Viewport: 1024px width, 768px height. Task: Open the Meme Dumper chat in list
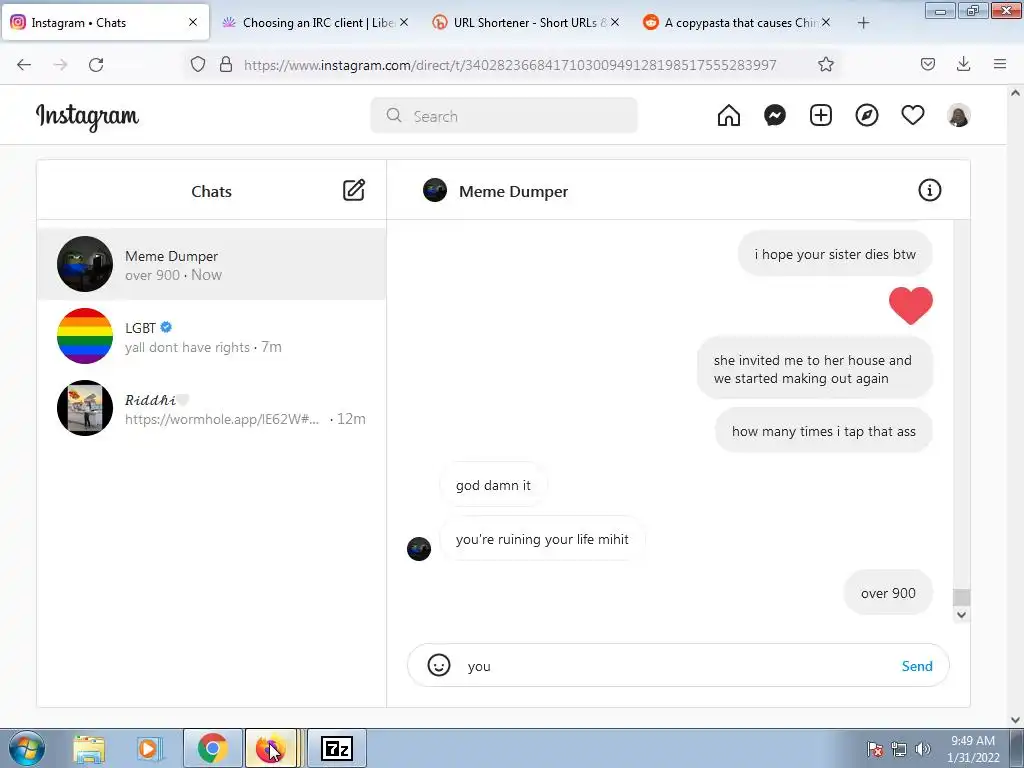(x=212, y=264)
